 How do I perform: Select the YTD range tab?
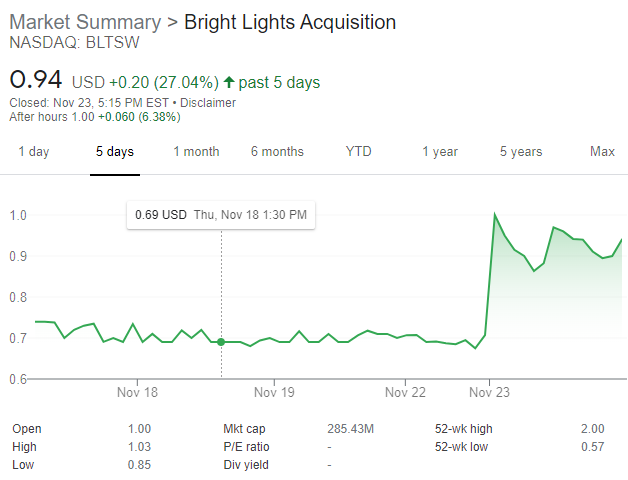tap(358, 151)
